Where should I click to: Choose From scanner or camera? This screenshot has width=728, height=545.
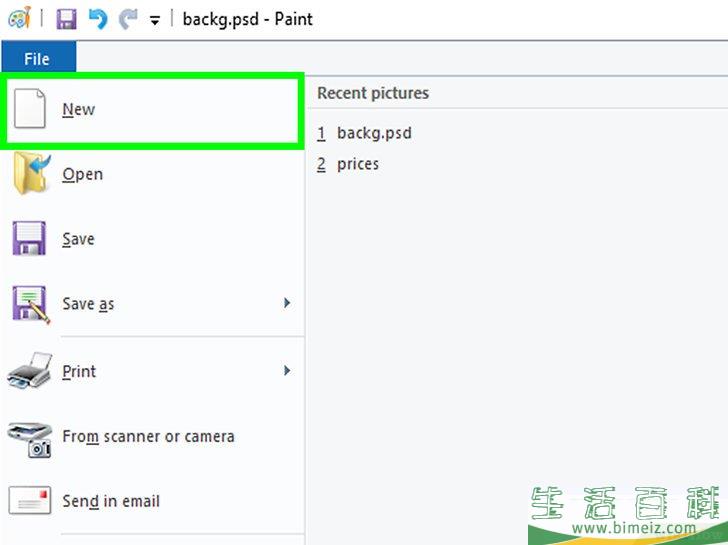(x=152, y=436)
